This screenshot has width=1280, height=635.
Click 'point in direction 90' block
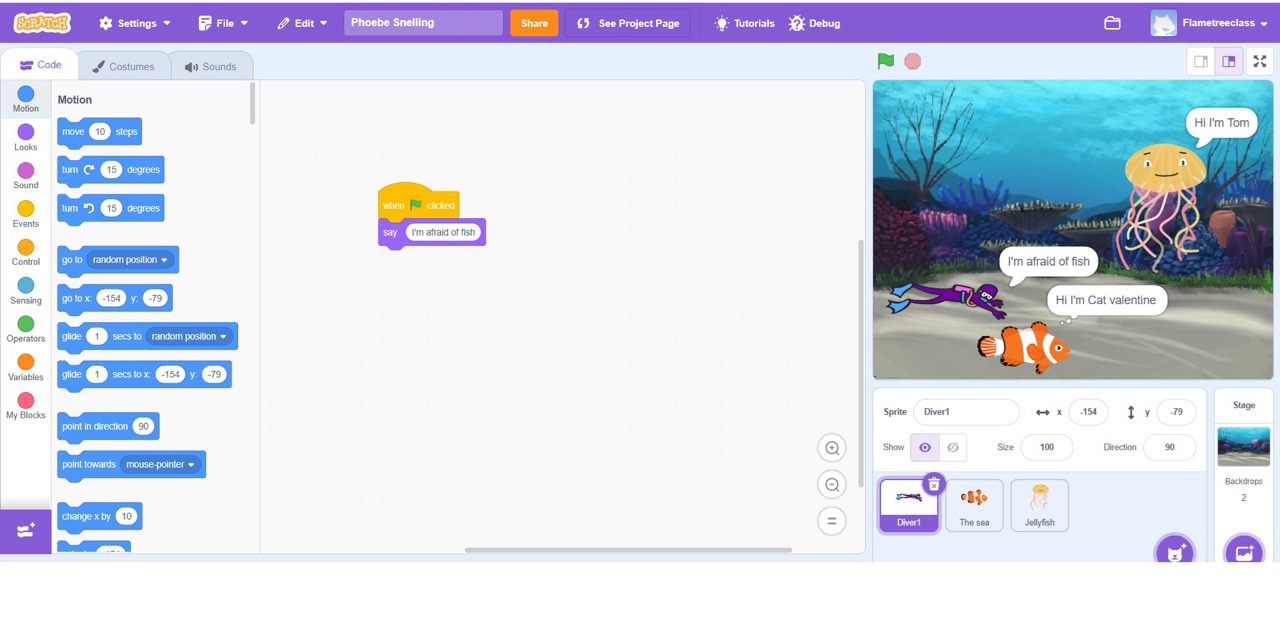click(x=108, y=426)
